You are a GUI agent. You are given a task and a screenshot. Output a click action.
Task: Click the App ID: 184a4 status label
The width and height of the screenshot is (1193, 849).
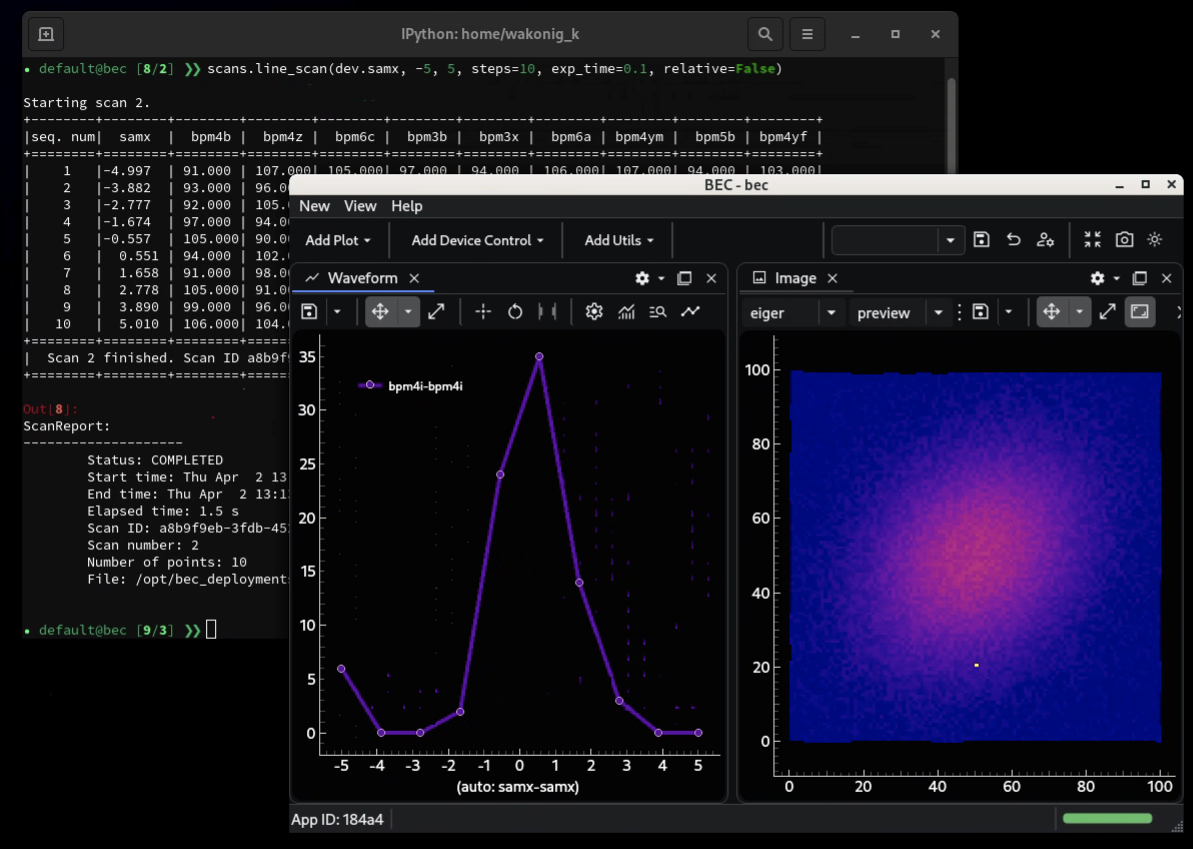pos(337,819)
